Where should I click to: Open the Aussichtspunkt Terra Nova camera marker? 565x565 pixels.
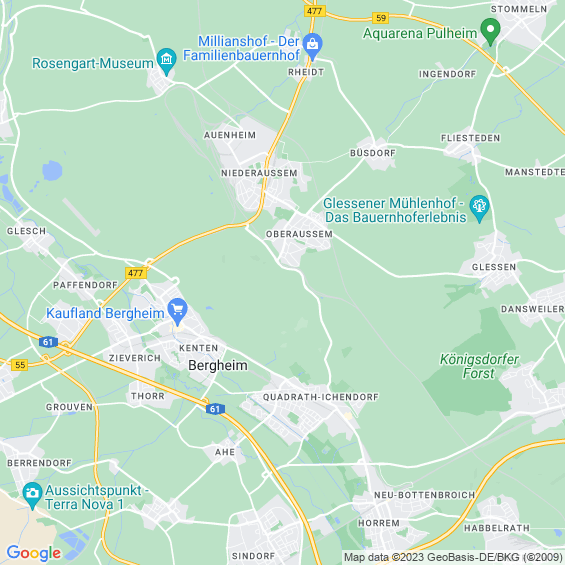click(x=32, y=495)
